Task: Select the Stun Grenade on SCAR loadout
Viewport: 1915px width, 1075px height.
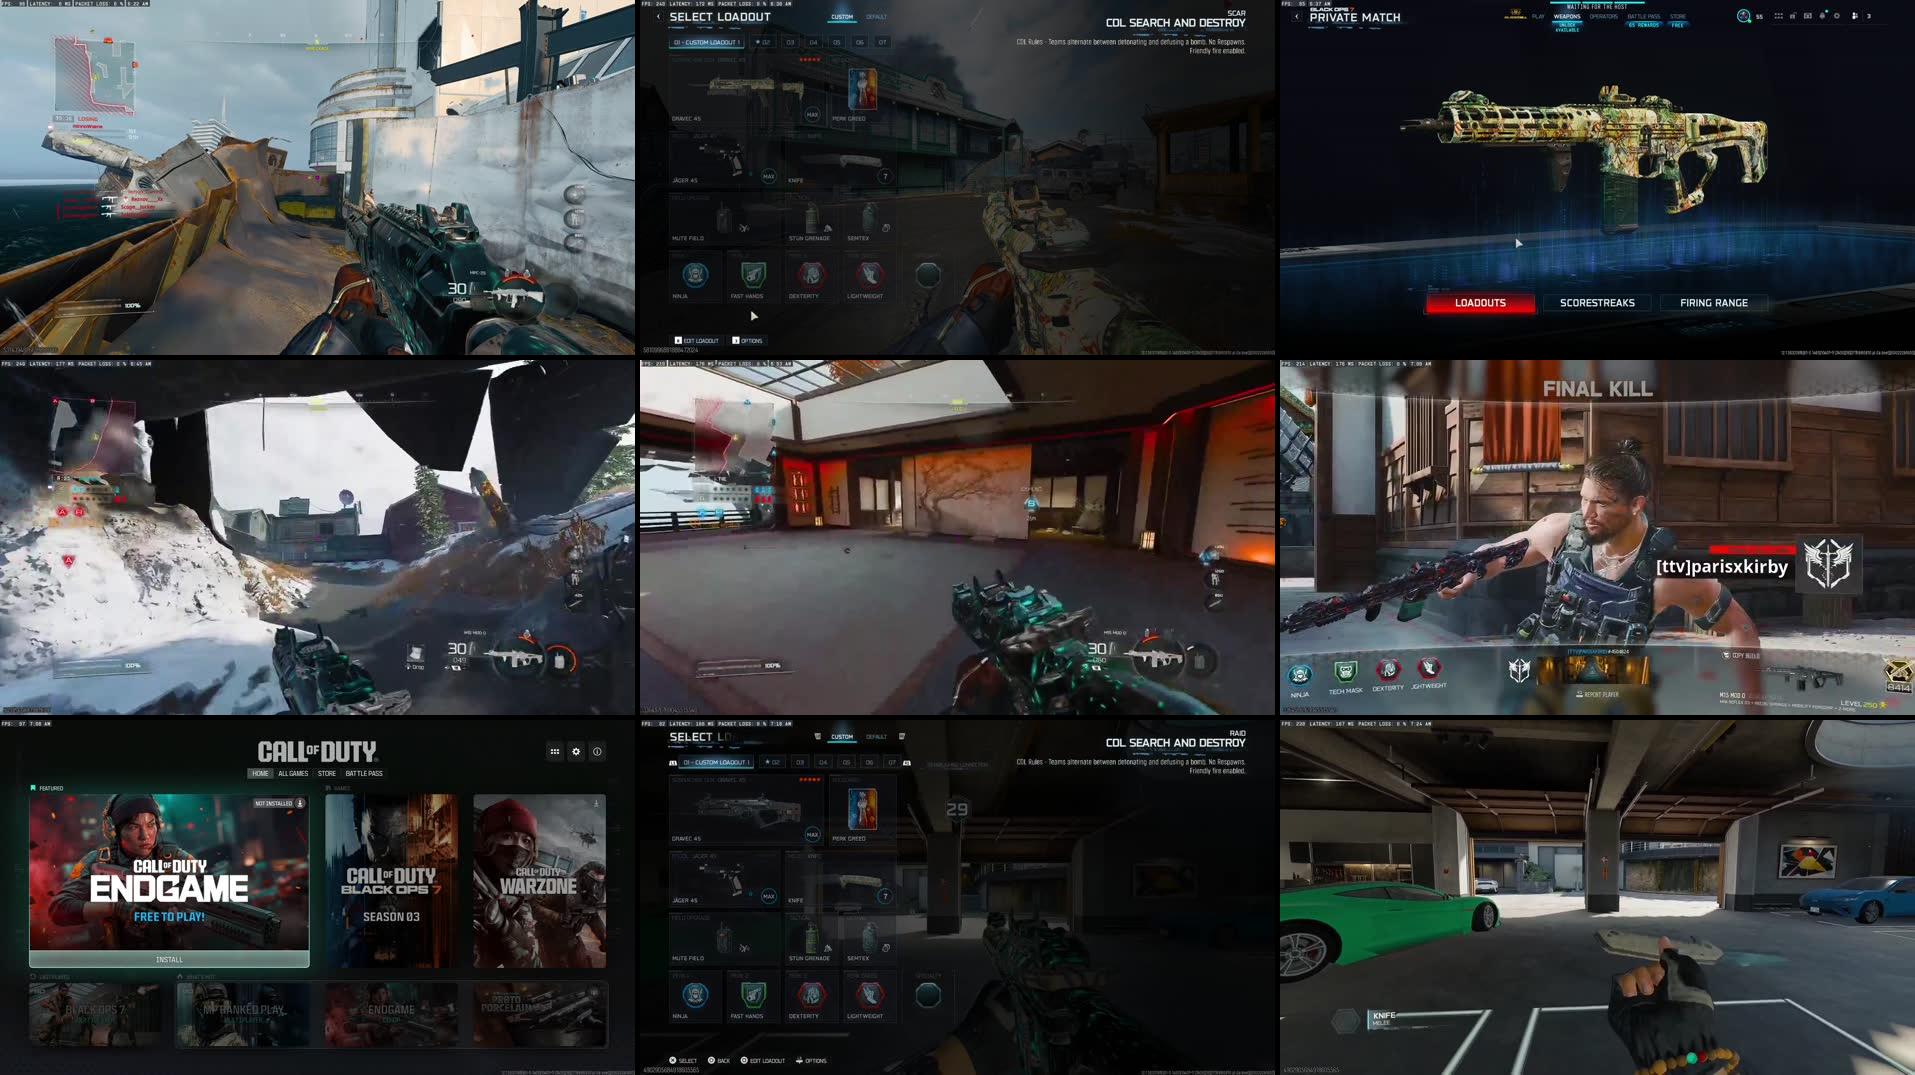Action: (810, 219)
